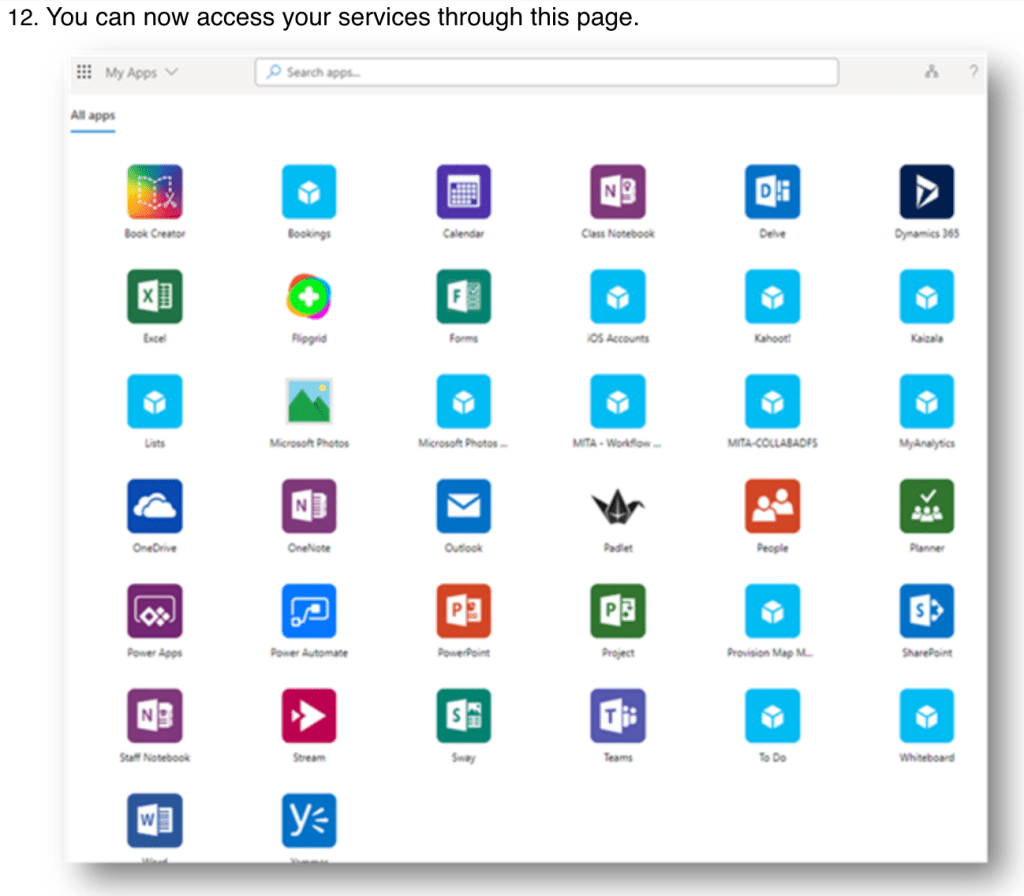
Task: Launch the Excel app icon
Action: click(x=154, y=297)
